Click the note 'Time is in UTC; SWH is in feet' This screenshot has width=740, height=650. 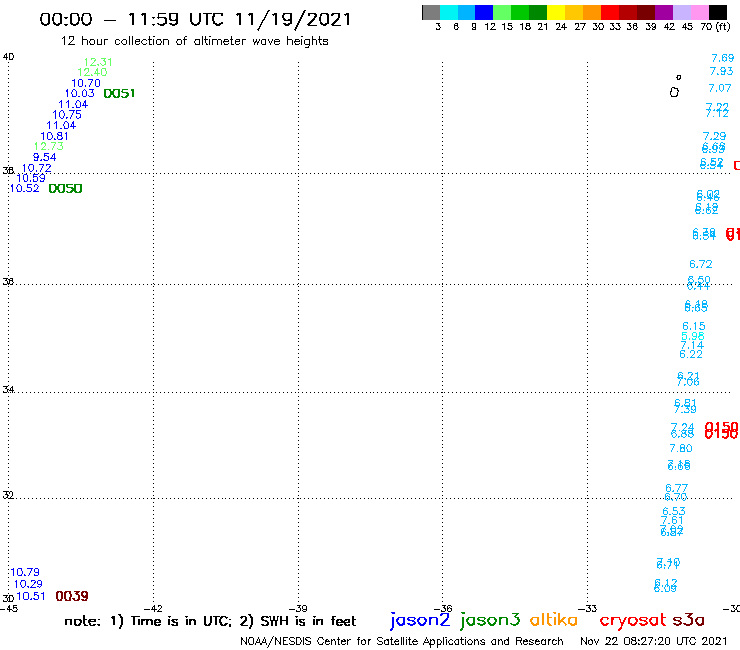point(210,621)
